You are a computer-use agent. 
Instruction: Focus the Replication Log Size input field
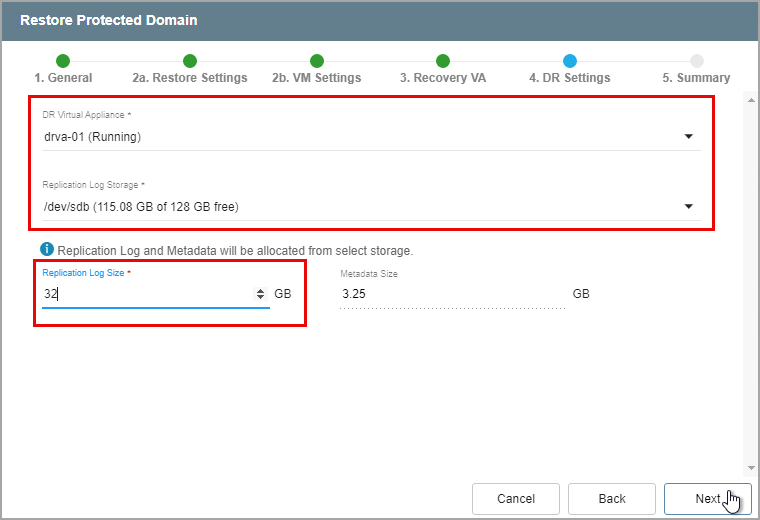(145, 294)
